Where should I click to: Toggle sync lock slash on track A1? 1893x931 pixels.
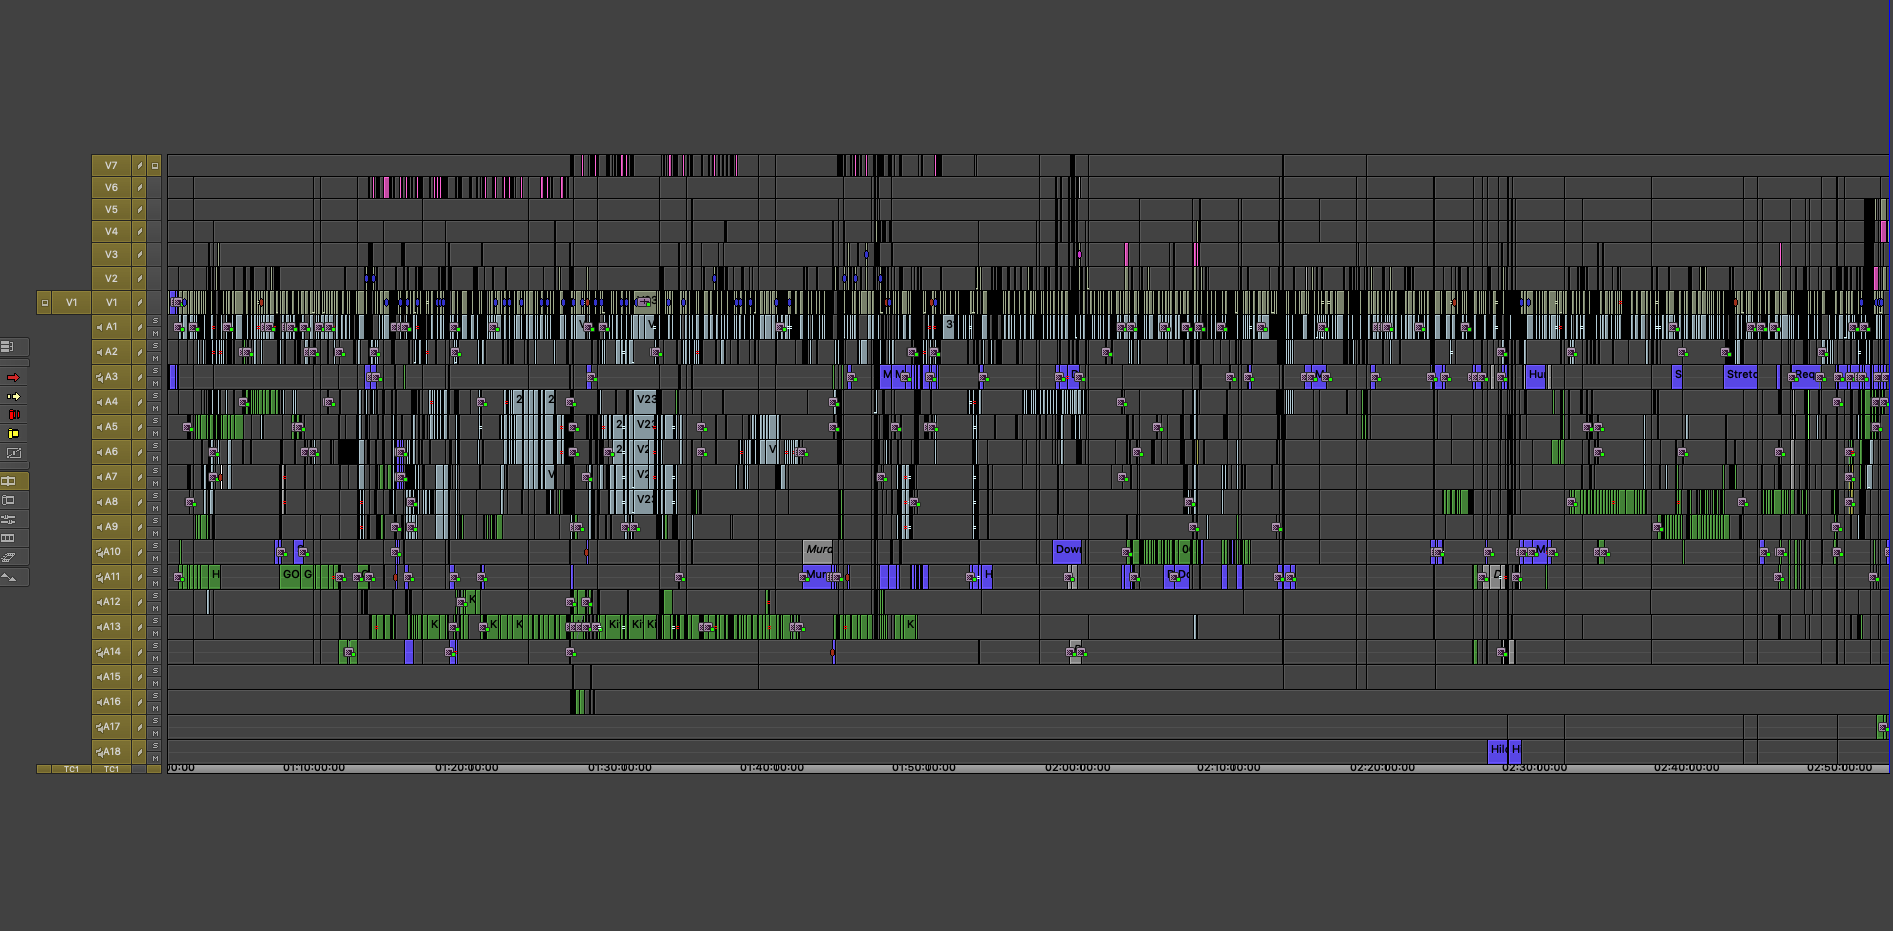click(x=140, y=327)
